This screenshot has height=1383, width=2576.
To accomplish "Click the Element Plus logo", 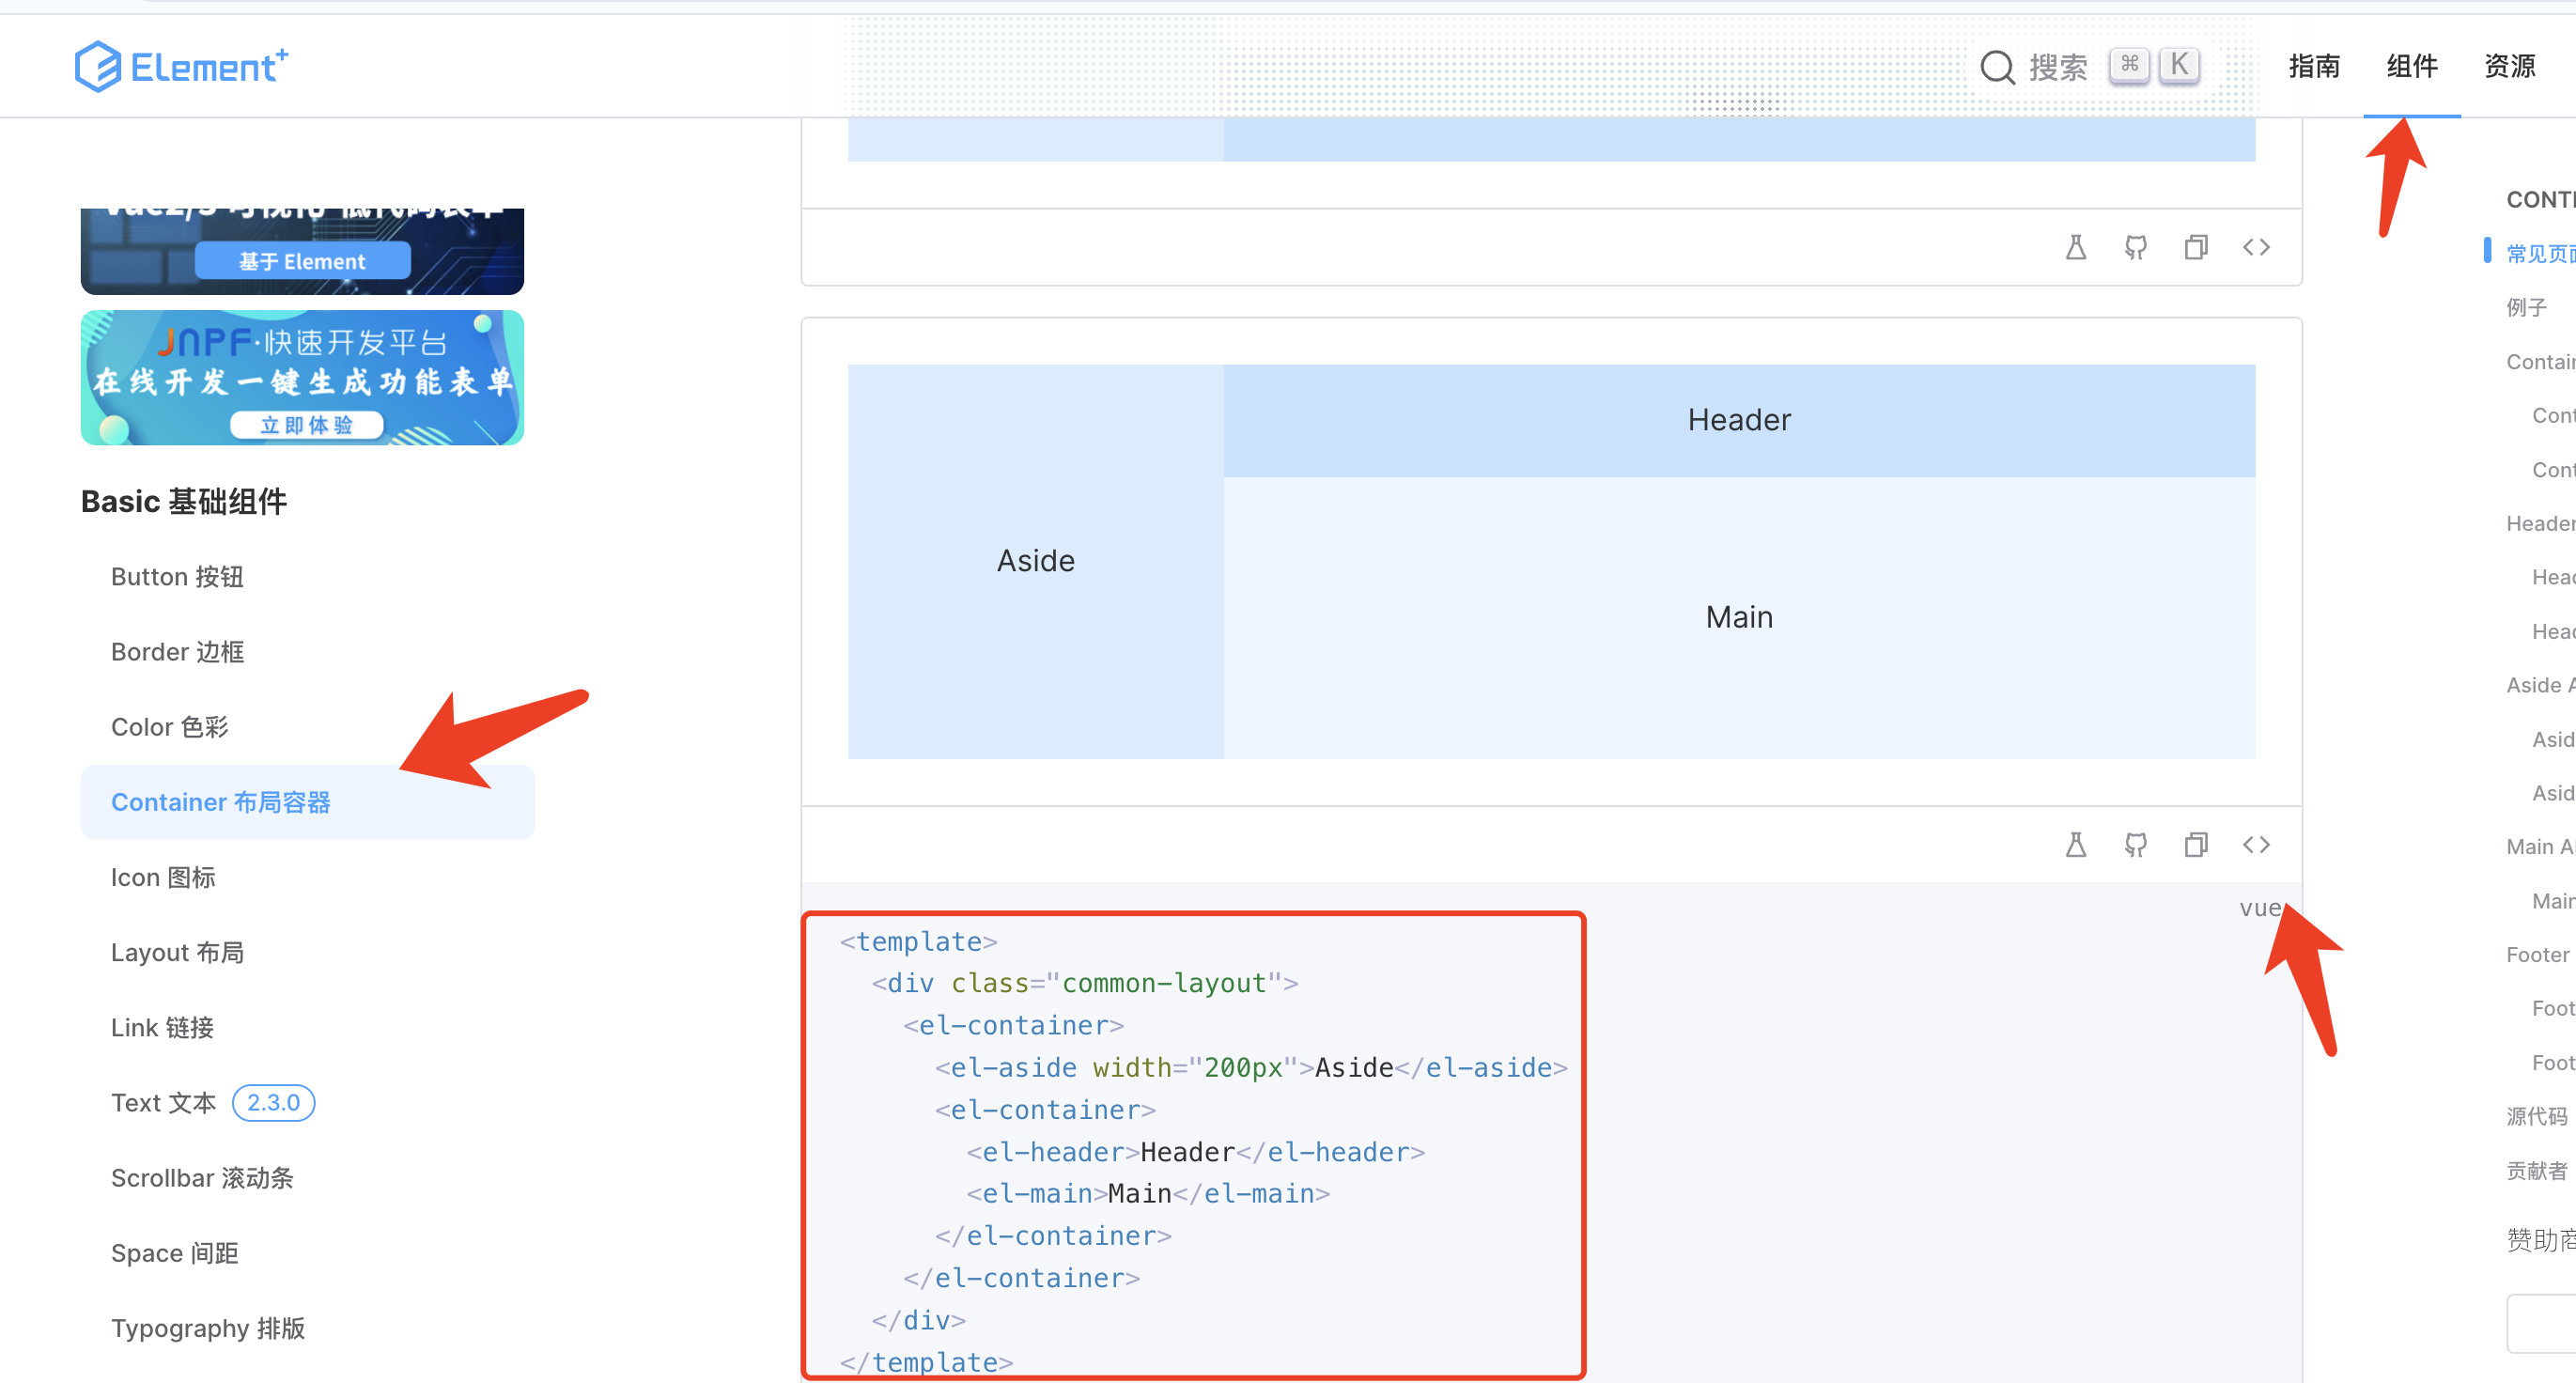I will click(181, 66).
